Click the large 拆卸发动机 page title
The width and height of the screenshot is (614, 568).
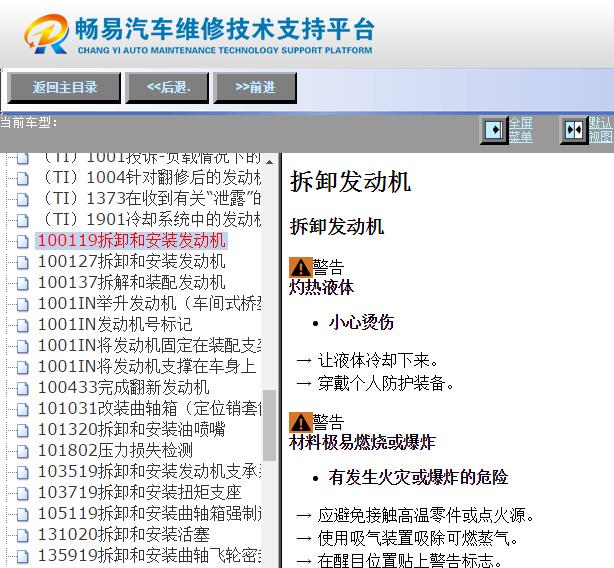point(350,181)
